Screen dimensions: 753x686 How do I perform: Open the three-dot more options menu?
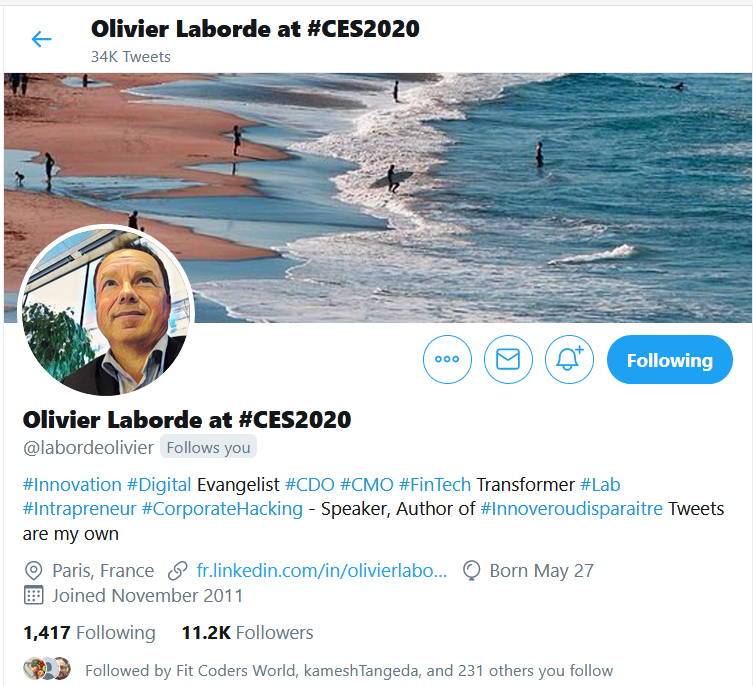[447, 359]
